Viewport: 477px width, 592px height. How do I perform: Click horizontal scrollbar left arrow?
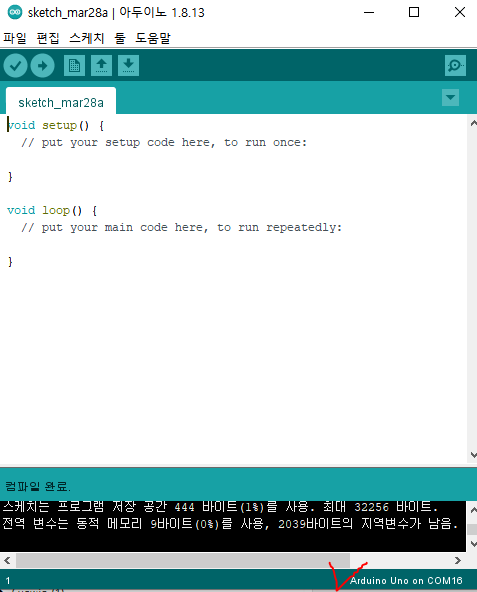[x=7, y=560]
